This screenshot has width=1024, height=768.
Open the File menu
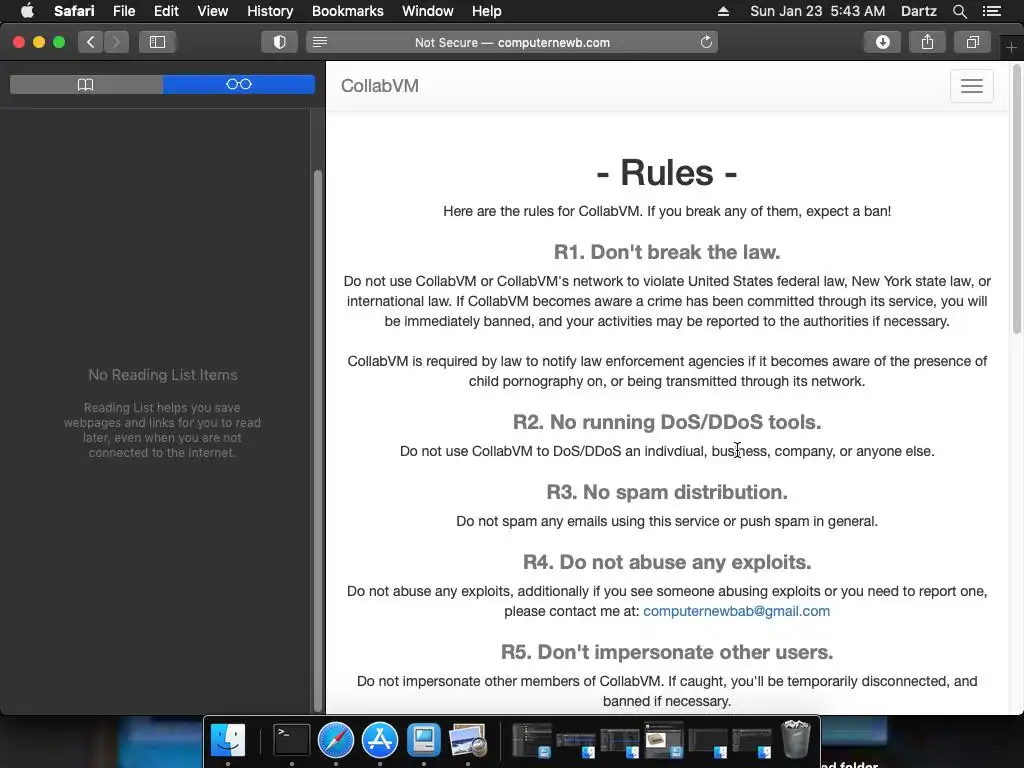coord(123,11)
